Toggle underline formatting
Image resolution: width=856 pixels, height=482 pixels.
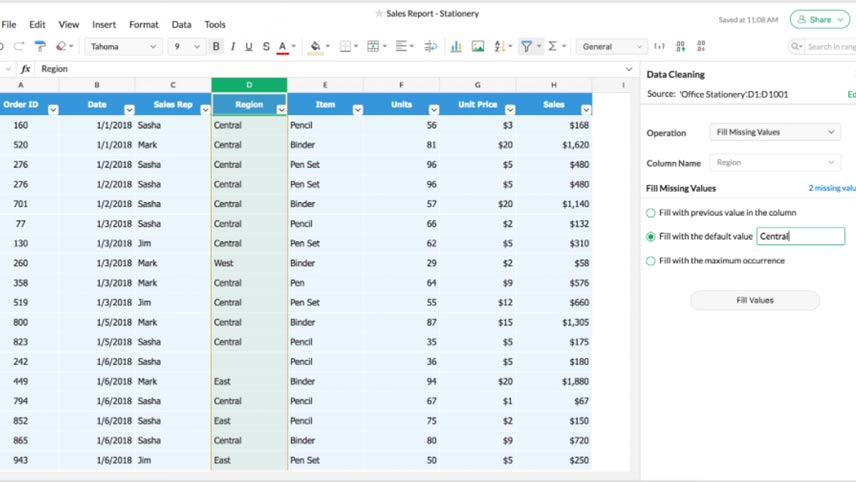pyautogui.click(x=249, y=46)
